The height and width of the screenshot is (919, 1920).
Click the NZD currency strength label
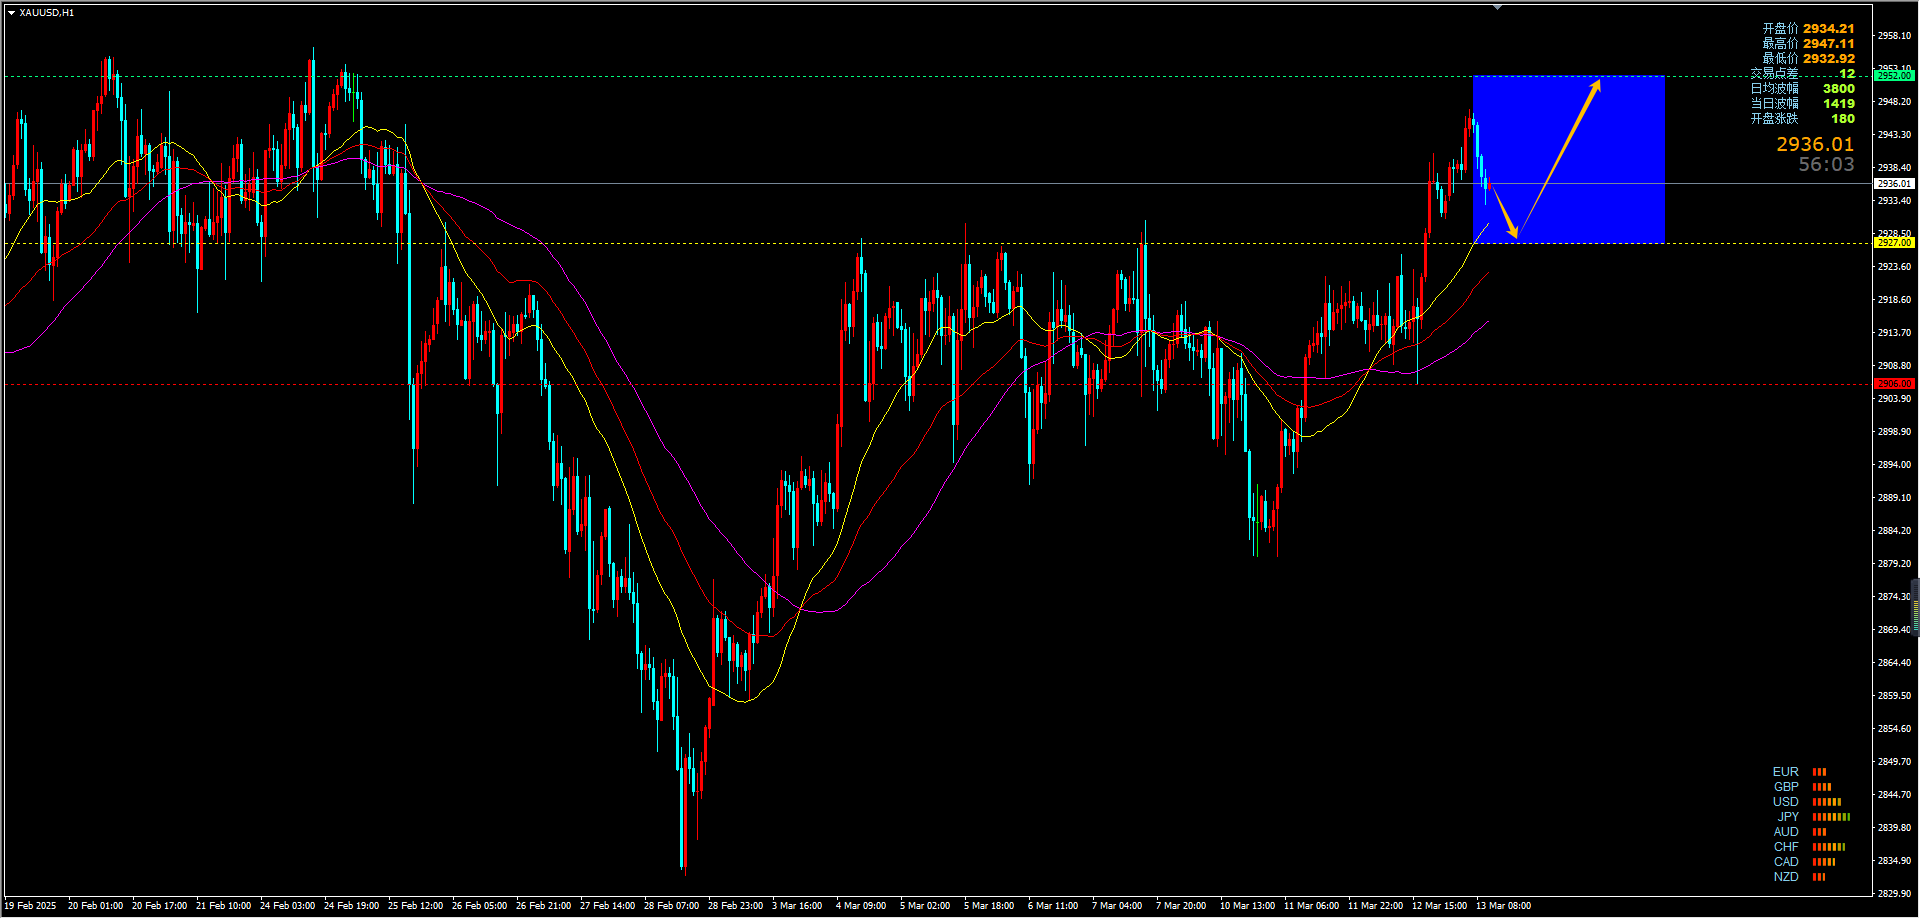point(1786,877)
